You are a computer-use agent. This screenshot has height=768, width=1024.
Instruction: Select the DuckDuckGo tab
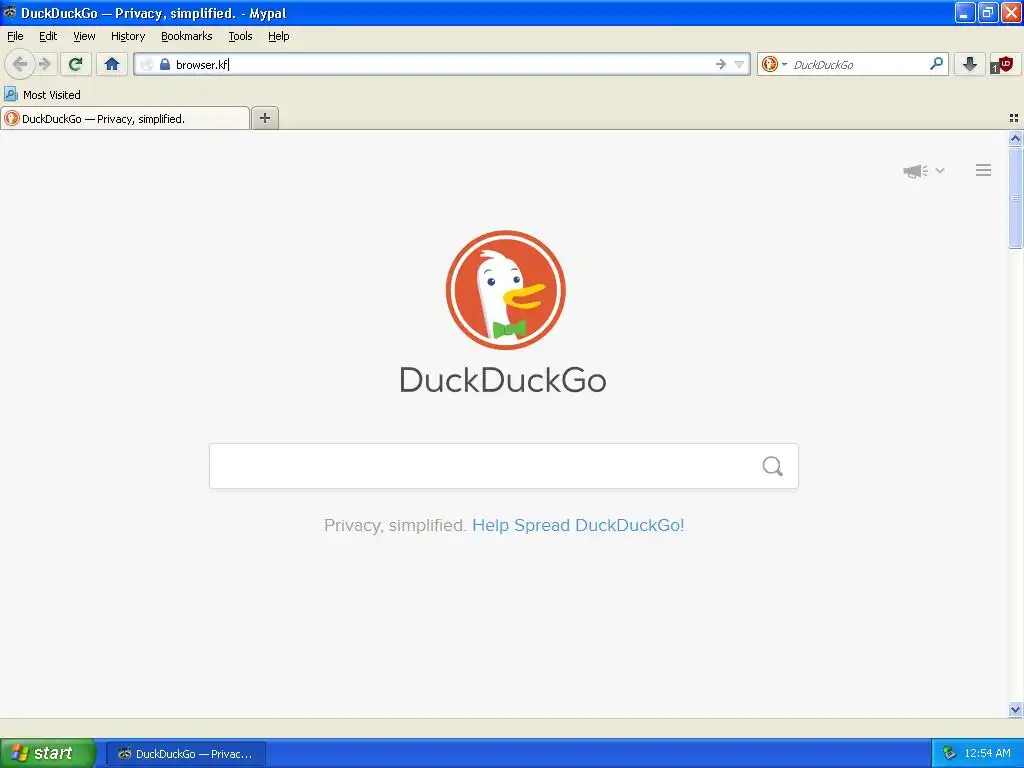(x=125, y=118)
